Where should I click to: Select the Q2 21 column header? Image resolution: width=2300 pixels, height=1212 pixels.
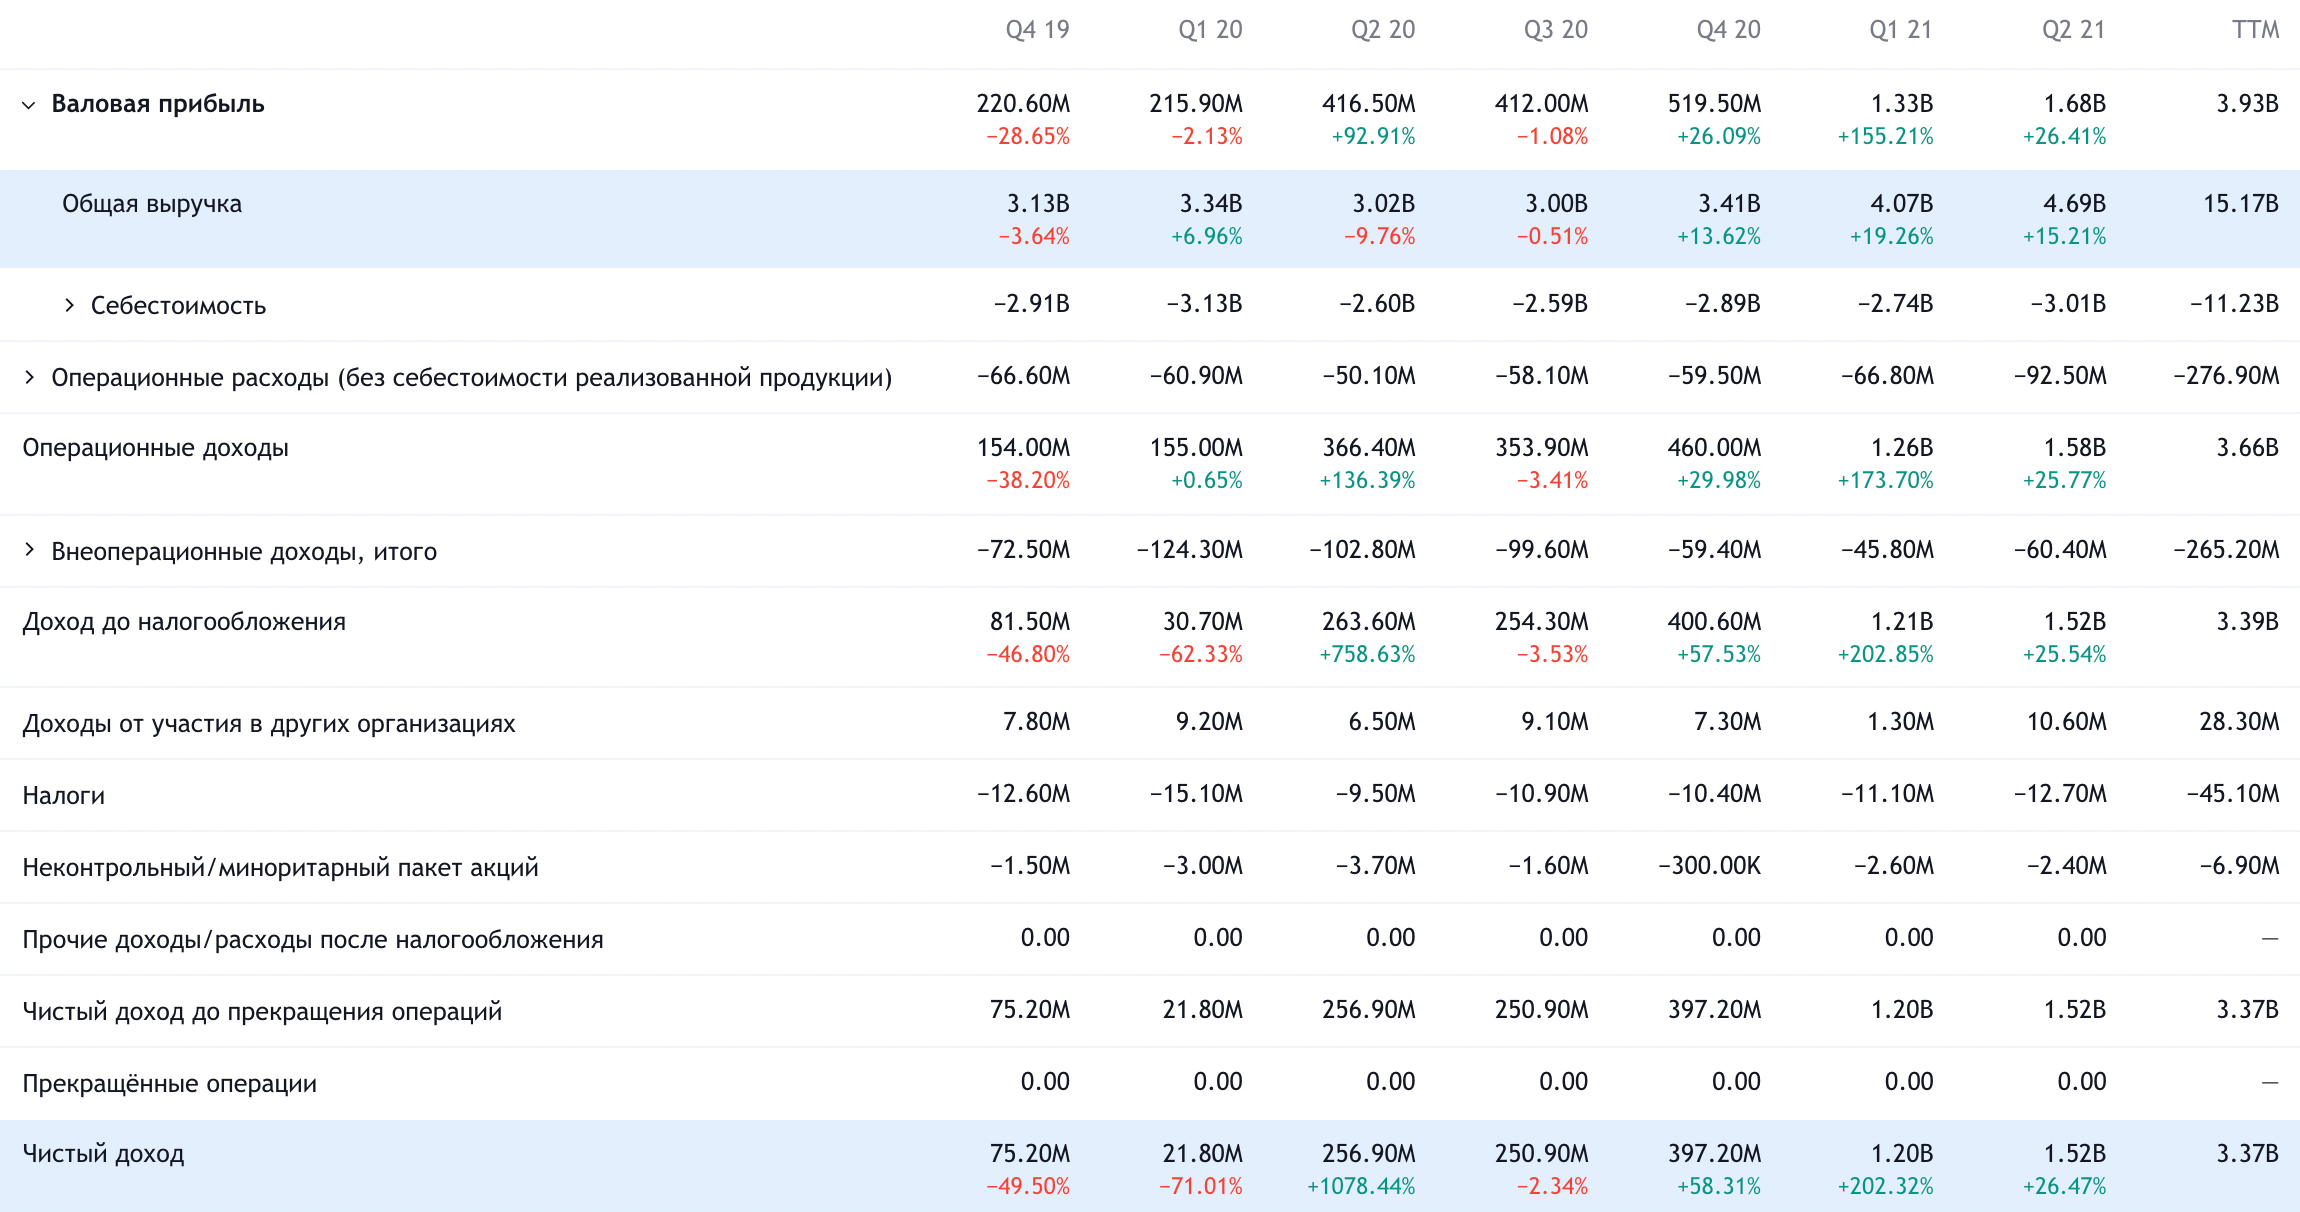(x=2073, y=30)
